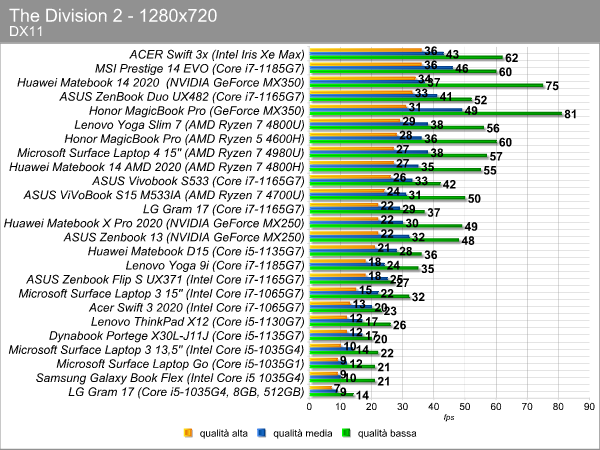Image resolution: width=600 pixels, height=450 pixels.
Task: Click 'LG Gram 17 (Core i5-1035G4, 8GB, 512GB)' label
Action: pos(186,392)
